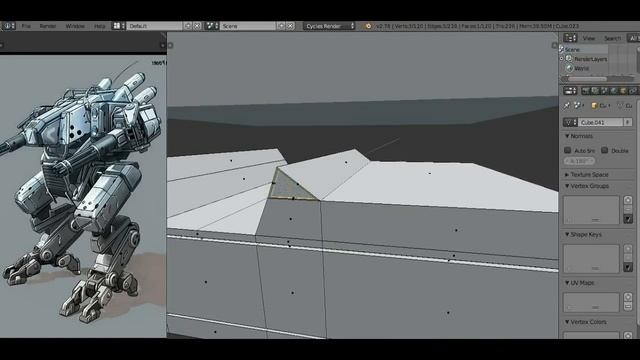Open the Outliner editor type selector
The height and width of the screenshot is (360, 640).
coord(570,38)
